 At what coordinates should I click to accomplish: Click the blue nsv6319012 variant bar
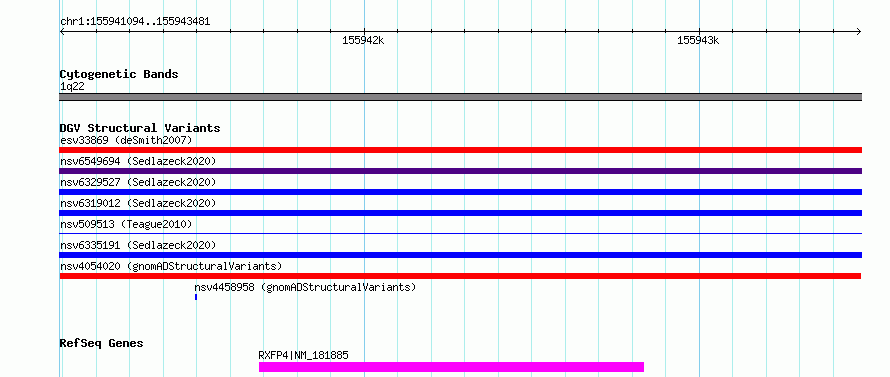(x=460, y=213)
